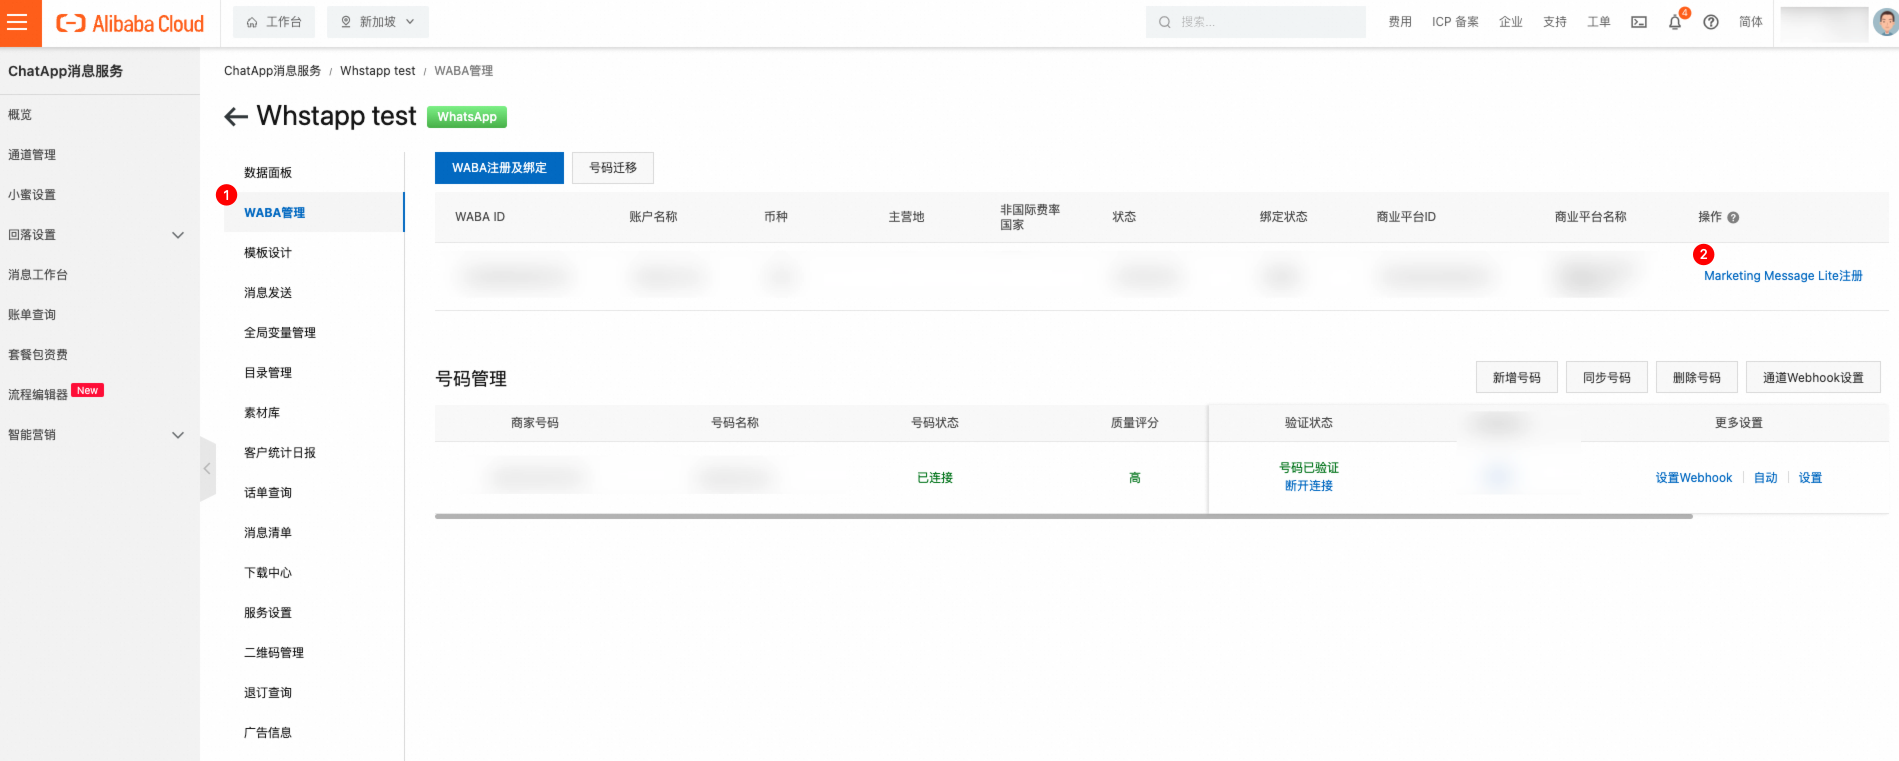Open the notifications bell
This screenshot has width=1899, height=761.
1675,22
